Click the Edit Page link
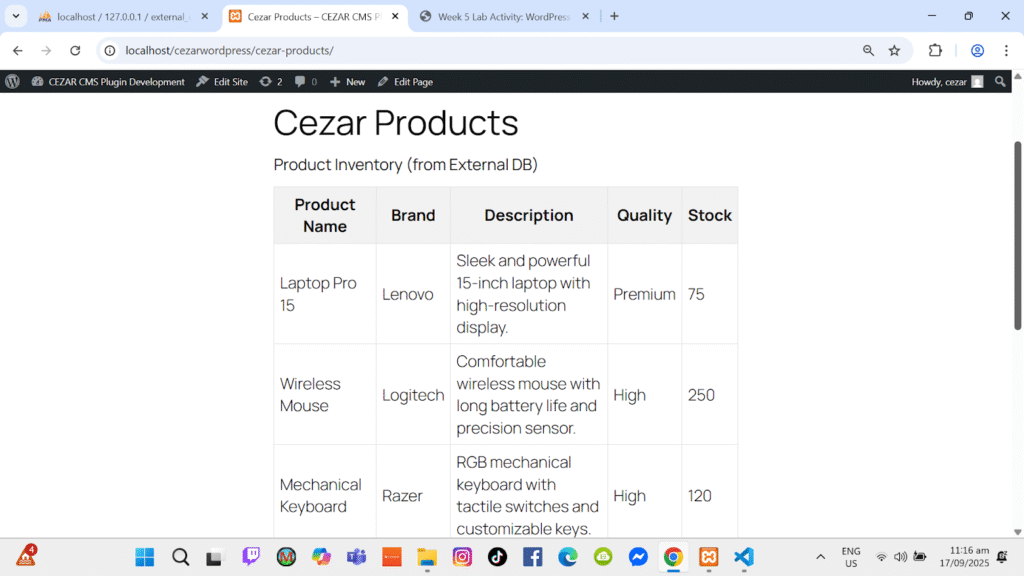 (x=405, y=82)
